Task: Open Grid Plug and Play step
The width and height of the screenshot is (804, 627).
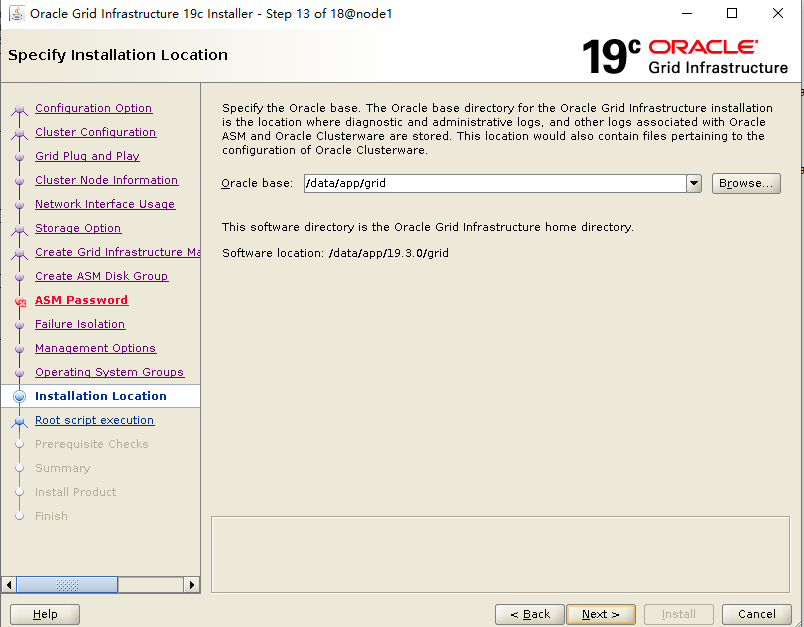Action: coord(87,156)
